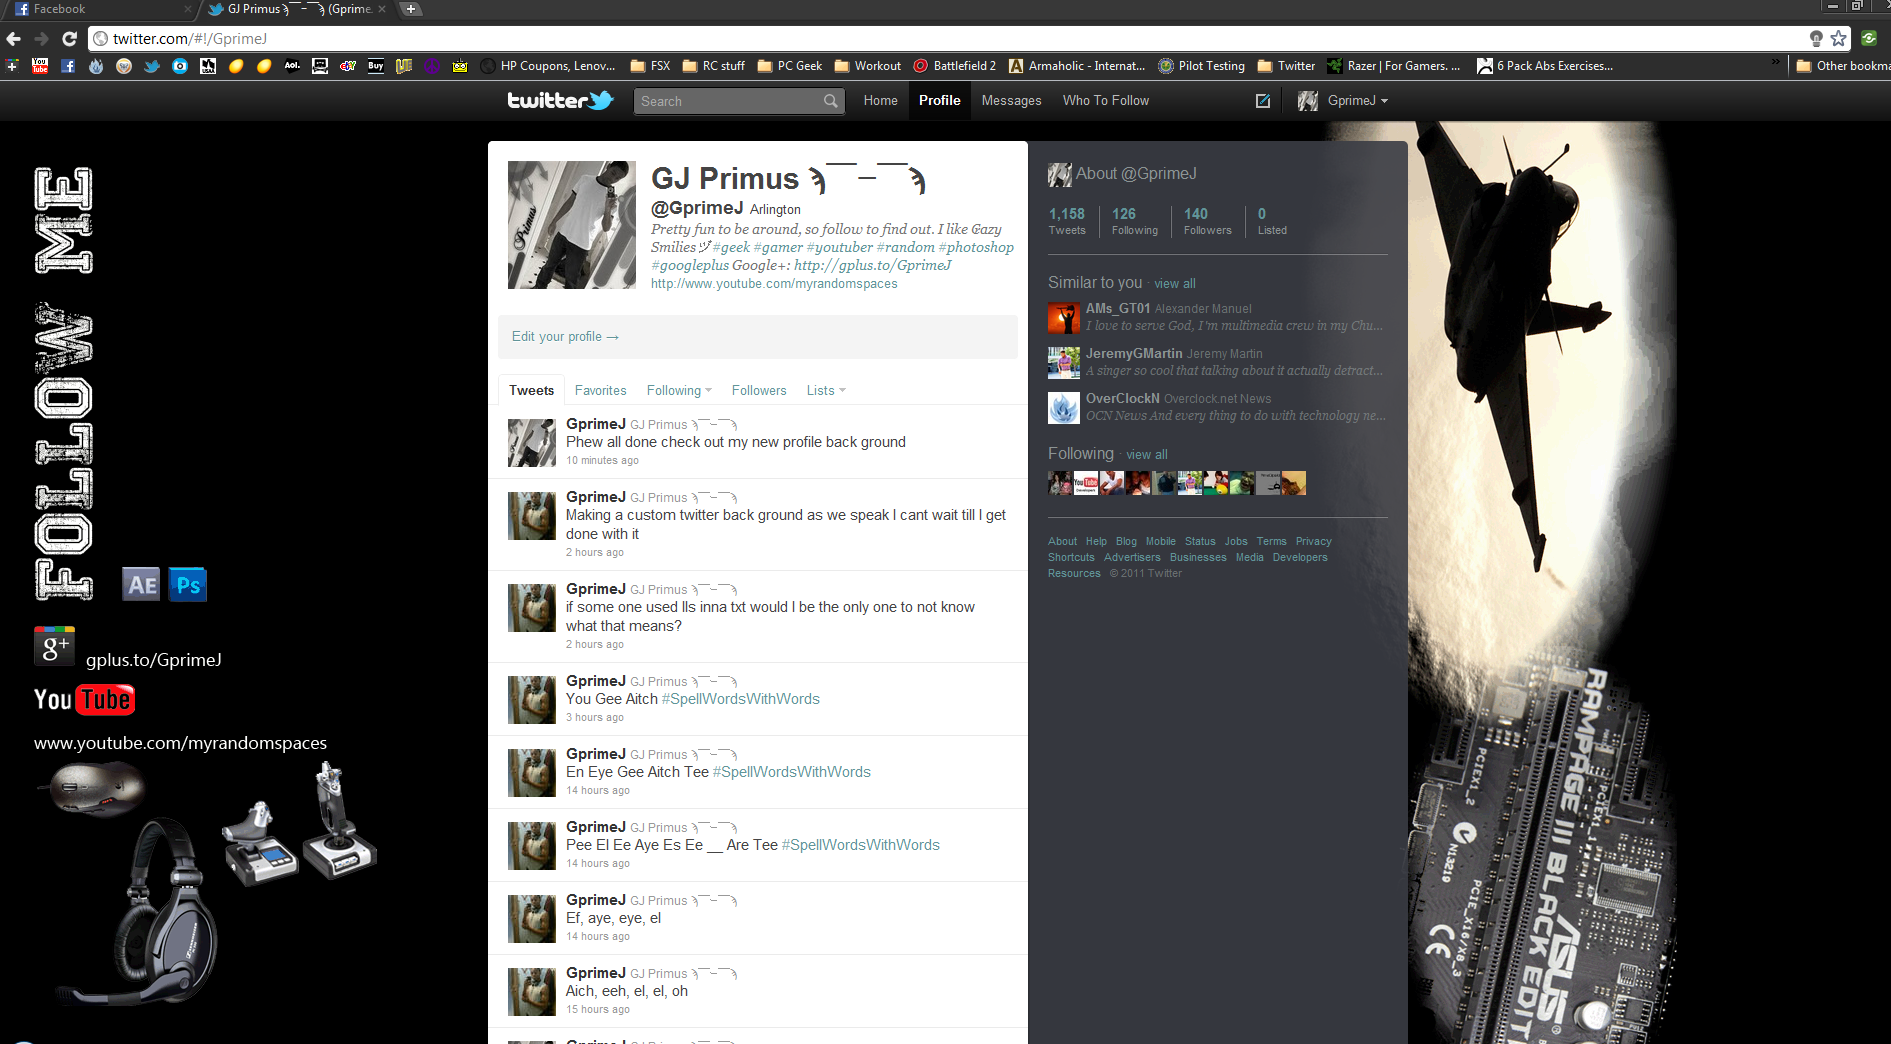Open the 140 Followers stat

tap(1207, 221)
